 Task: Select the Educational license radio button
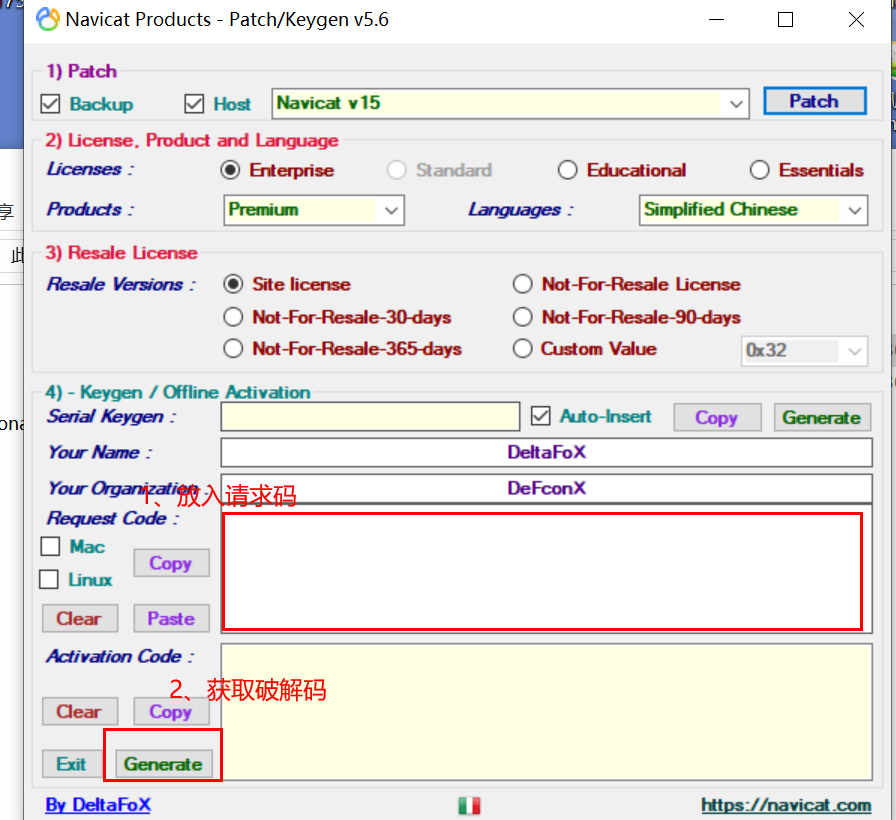(567, 170)
